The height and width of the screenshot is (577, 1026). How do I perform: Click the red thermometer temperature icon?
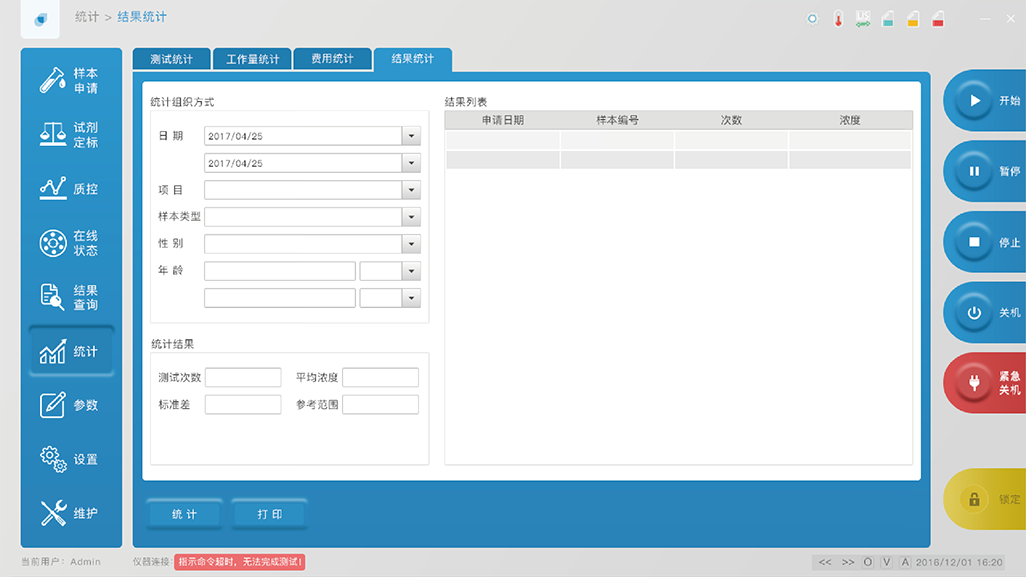(838, 19)
